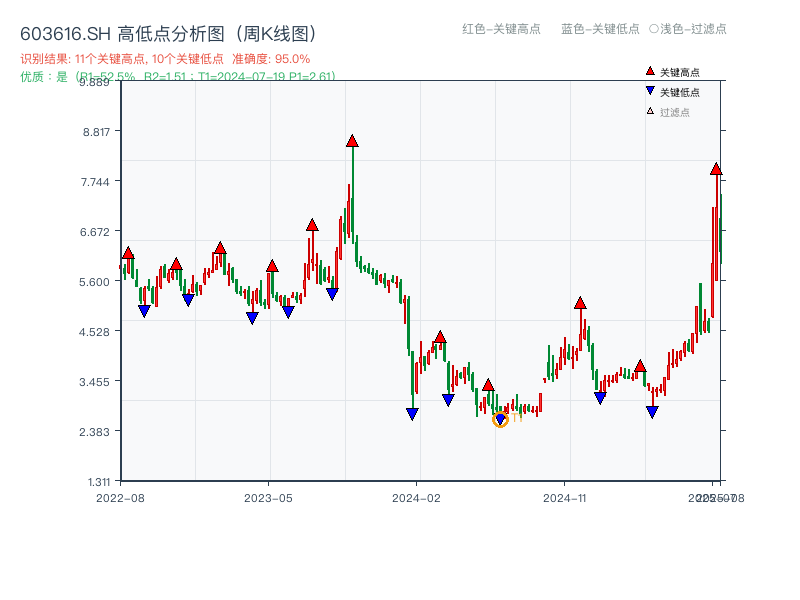Click the red triangle icon beside 关键高点 legend
800x600 pixels.
click(650, 71)
